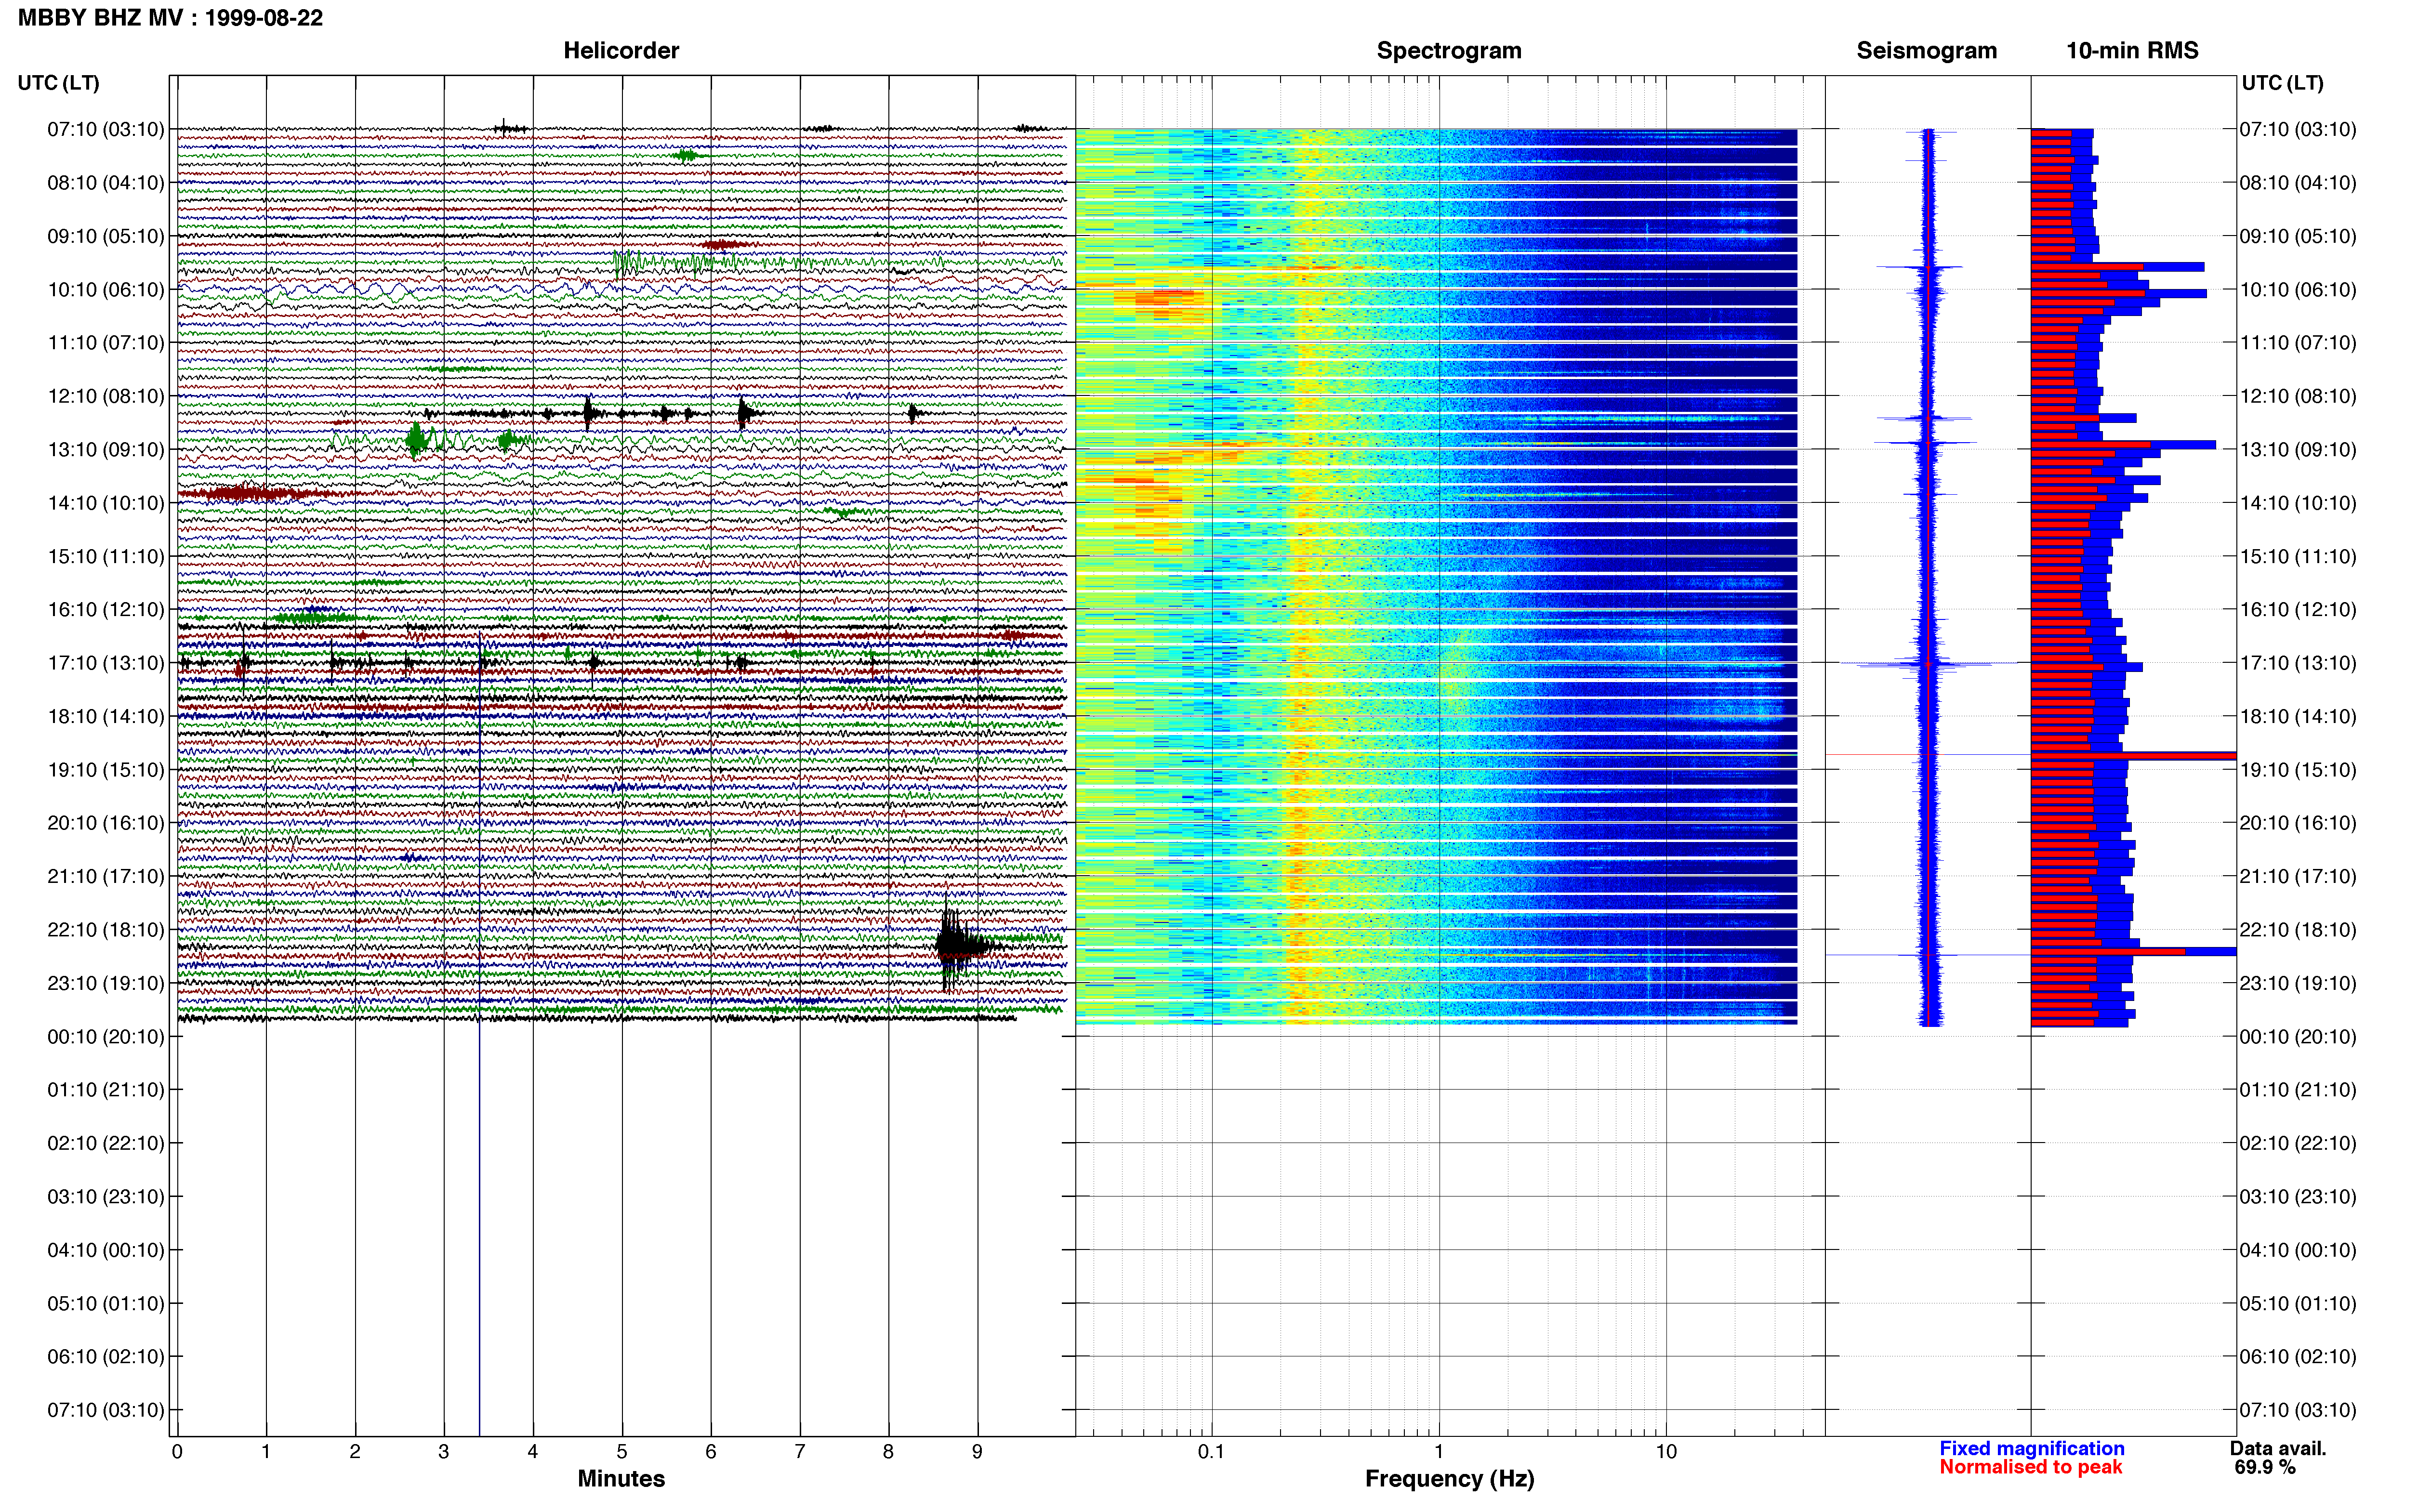Click the right-side time label '00:10 (20:10)'
The width and height of the screenshot is (2418, 1512).
click(2298, 1037)
